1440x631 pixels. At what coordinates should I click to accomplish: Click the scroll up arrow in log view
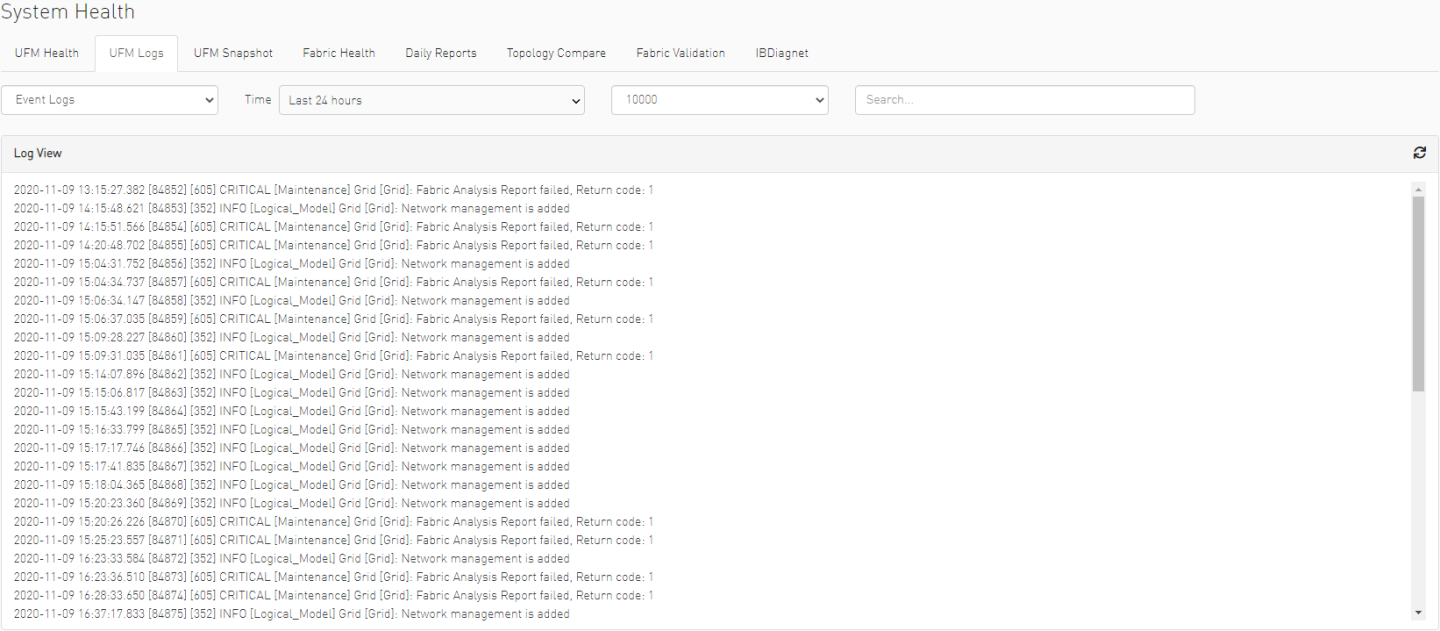coord(1418,188)
